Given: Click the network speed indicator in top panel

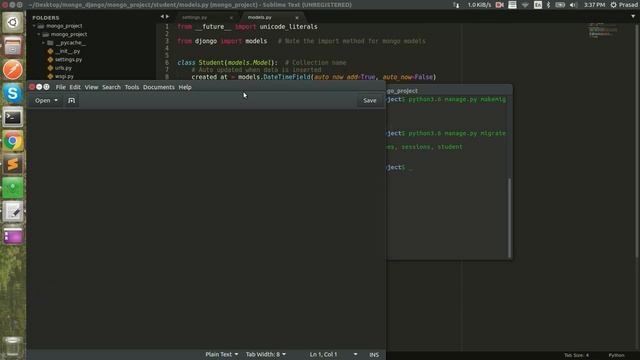Looking at the screenshot, I should pyautogui.click(x=479, y=5).
